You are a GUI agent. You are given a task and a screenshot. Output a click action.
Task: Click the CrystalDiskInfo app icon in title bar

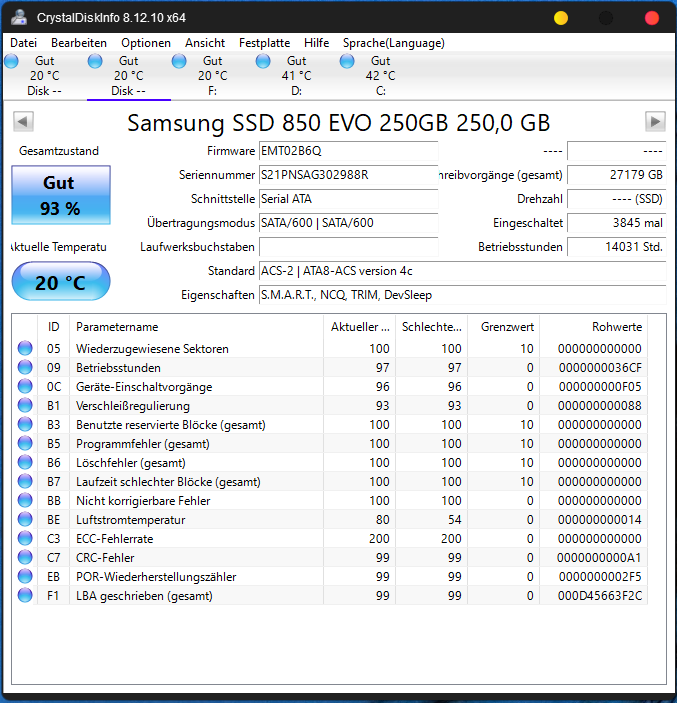coord(19,17)
